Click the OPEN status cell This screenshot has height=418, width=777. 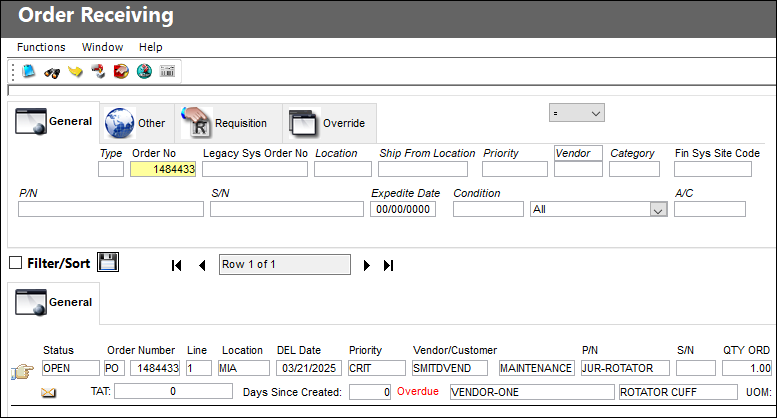70,368
